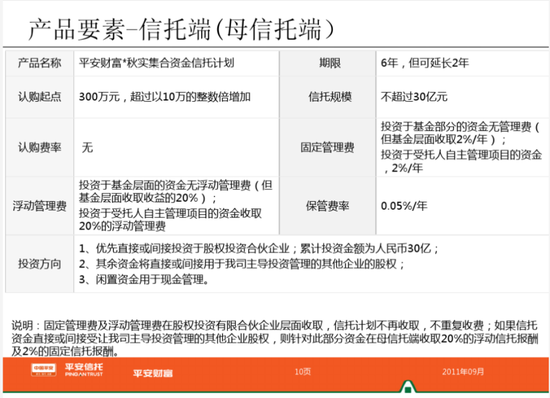Click the 10页 page number in the footer
This screenshot has width=550, height=398.
click(x=303, y=372)
